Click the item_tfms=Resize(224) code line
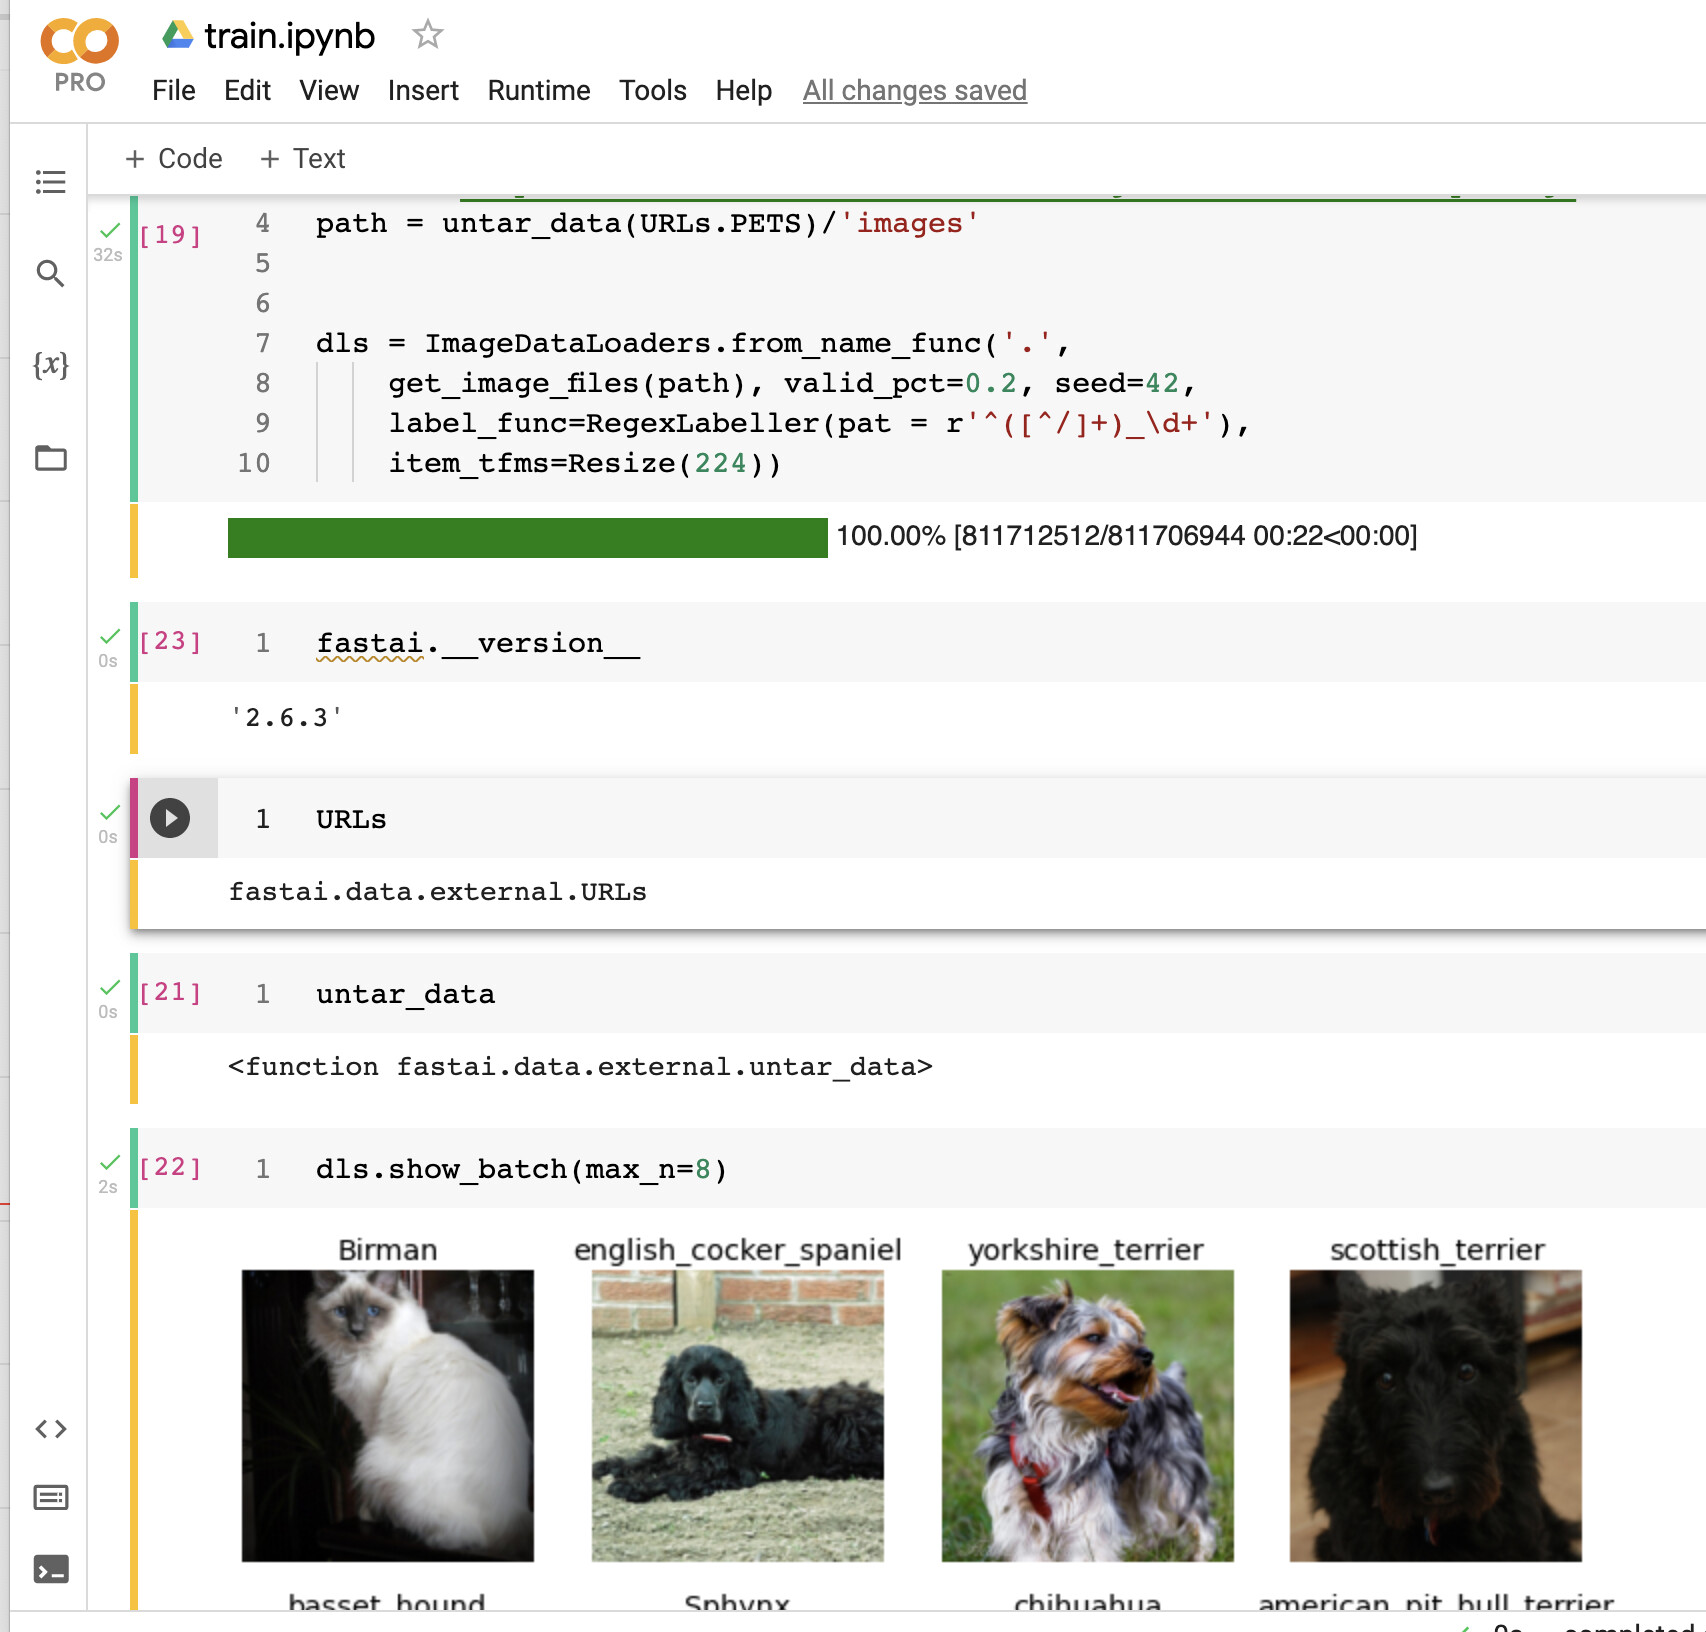1706x1632 pixels. tap(585, 463)
